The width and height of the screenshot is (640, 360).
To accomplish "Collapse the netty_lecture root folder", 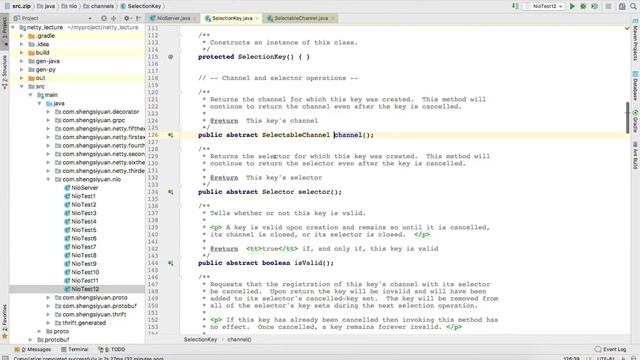I will click(x=13, y=27).
